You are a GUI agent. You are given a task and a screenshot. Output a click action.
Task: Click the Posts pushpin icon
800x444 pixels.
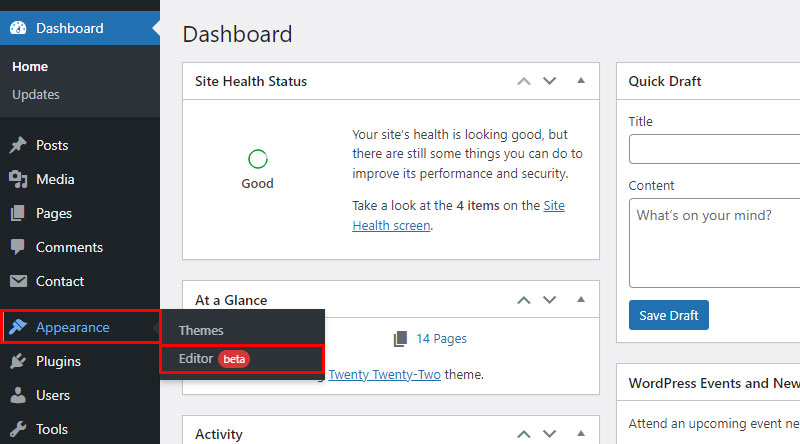tap(18, 145)
